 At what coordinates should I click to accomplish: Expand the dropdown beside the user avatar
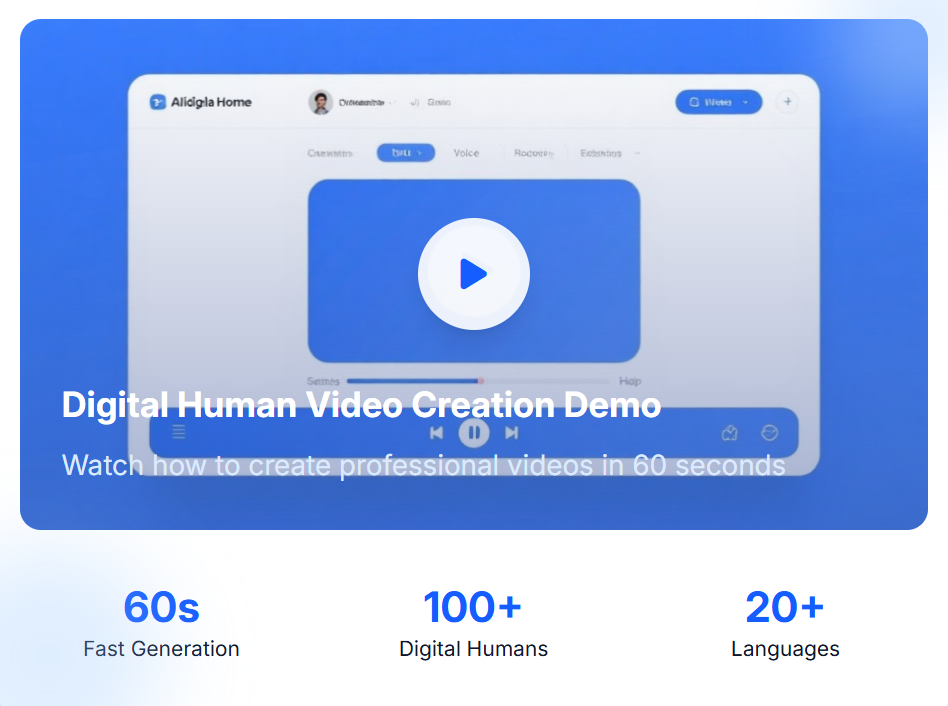tap(391, 102)
